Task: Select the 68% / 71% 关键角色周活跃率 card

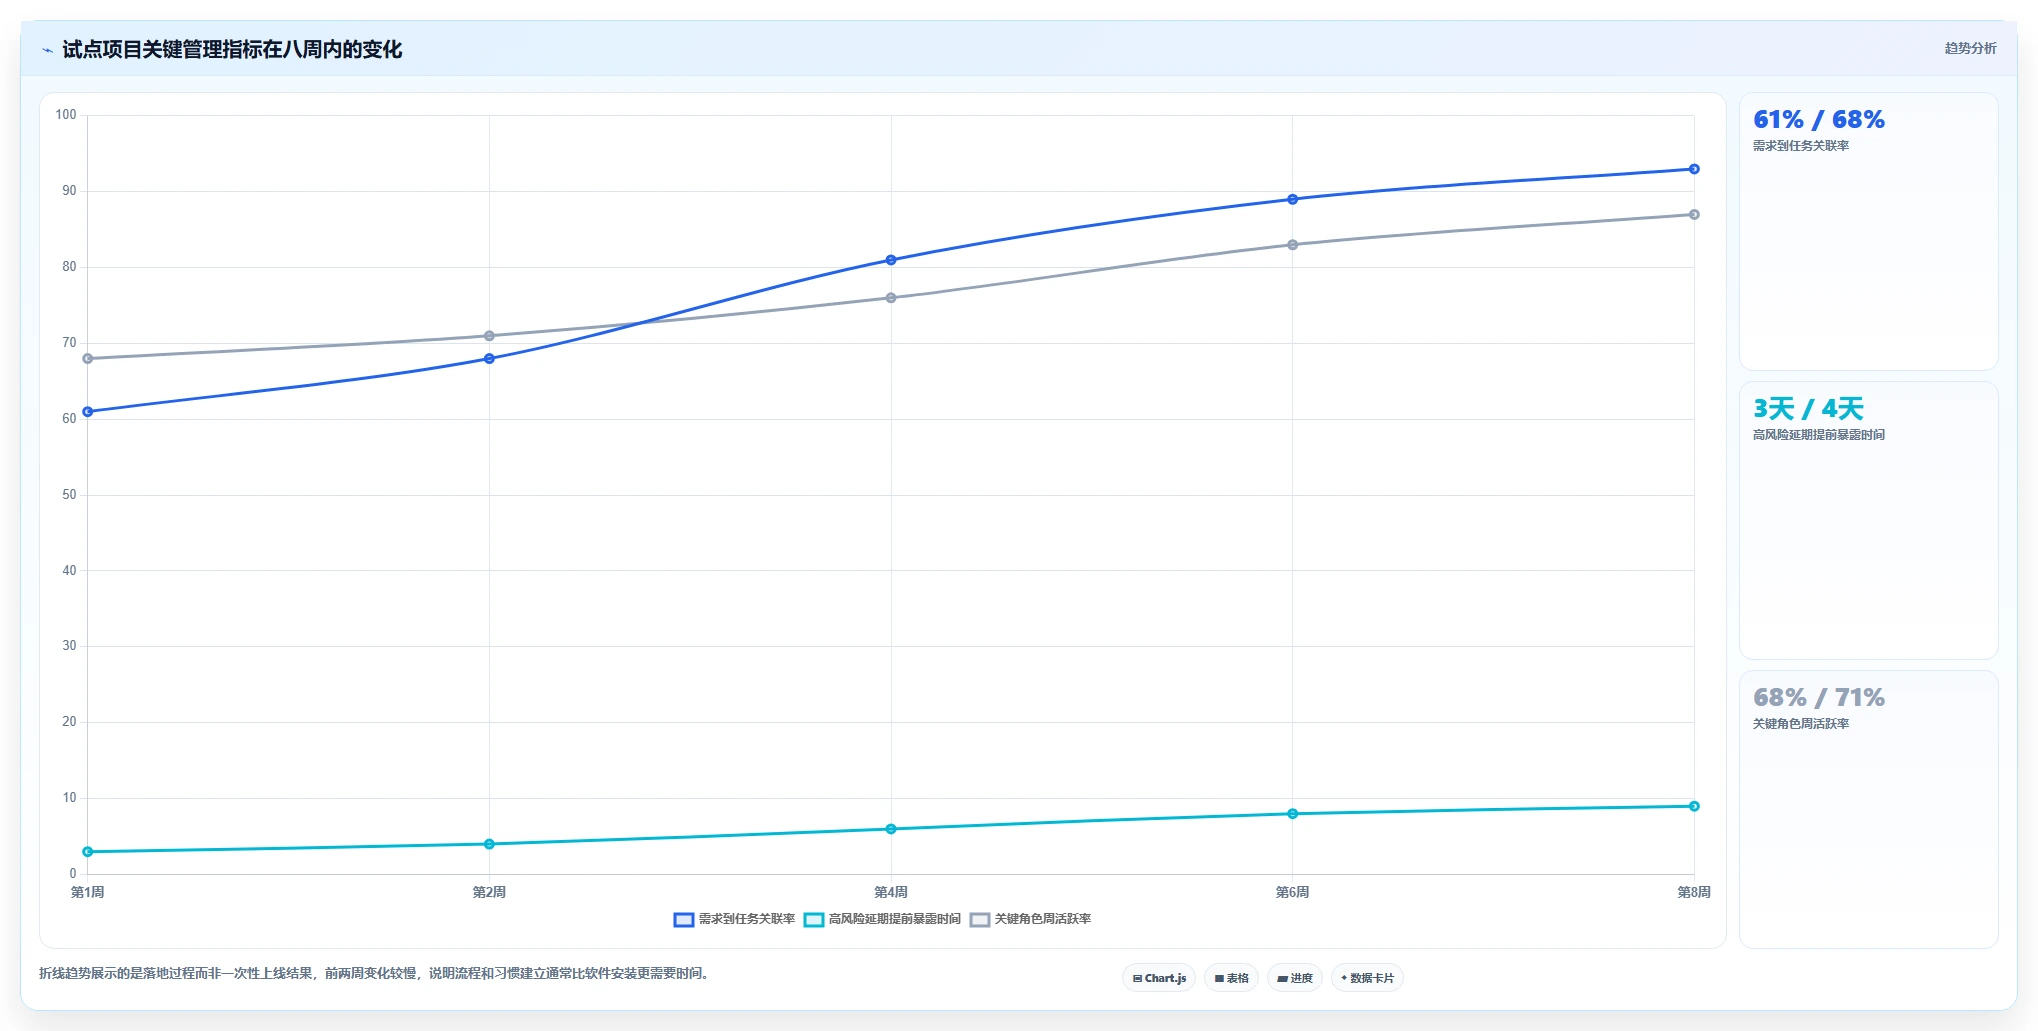Action: (x=1868, y=809)
